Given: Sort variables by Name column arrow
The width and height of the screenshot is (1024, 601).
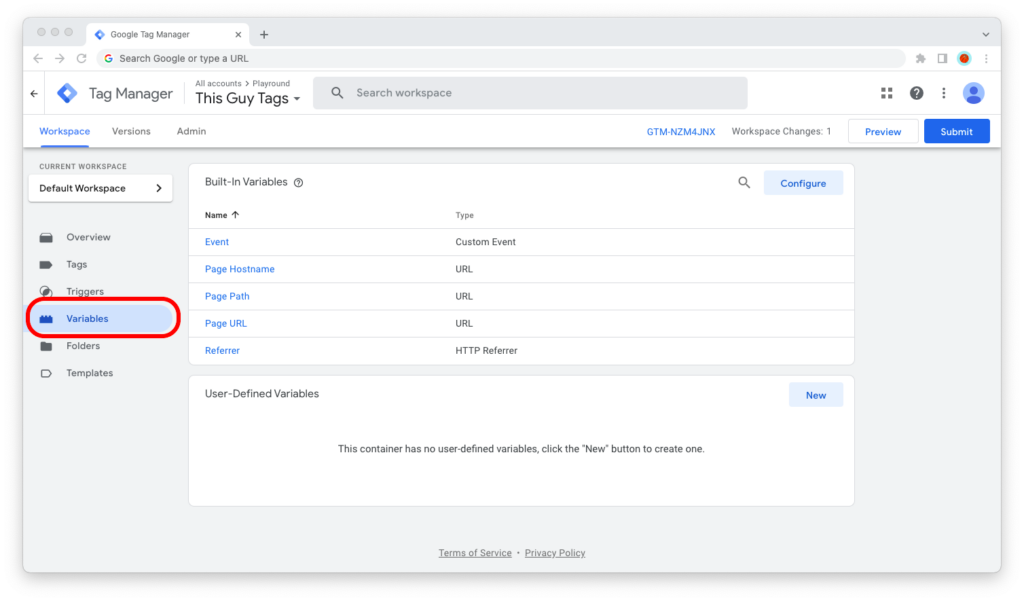Looking at the screenshot, I should point(235,215).
